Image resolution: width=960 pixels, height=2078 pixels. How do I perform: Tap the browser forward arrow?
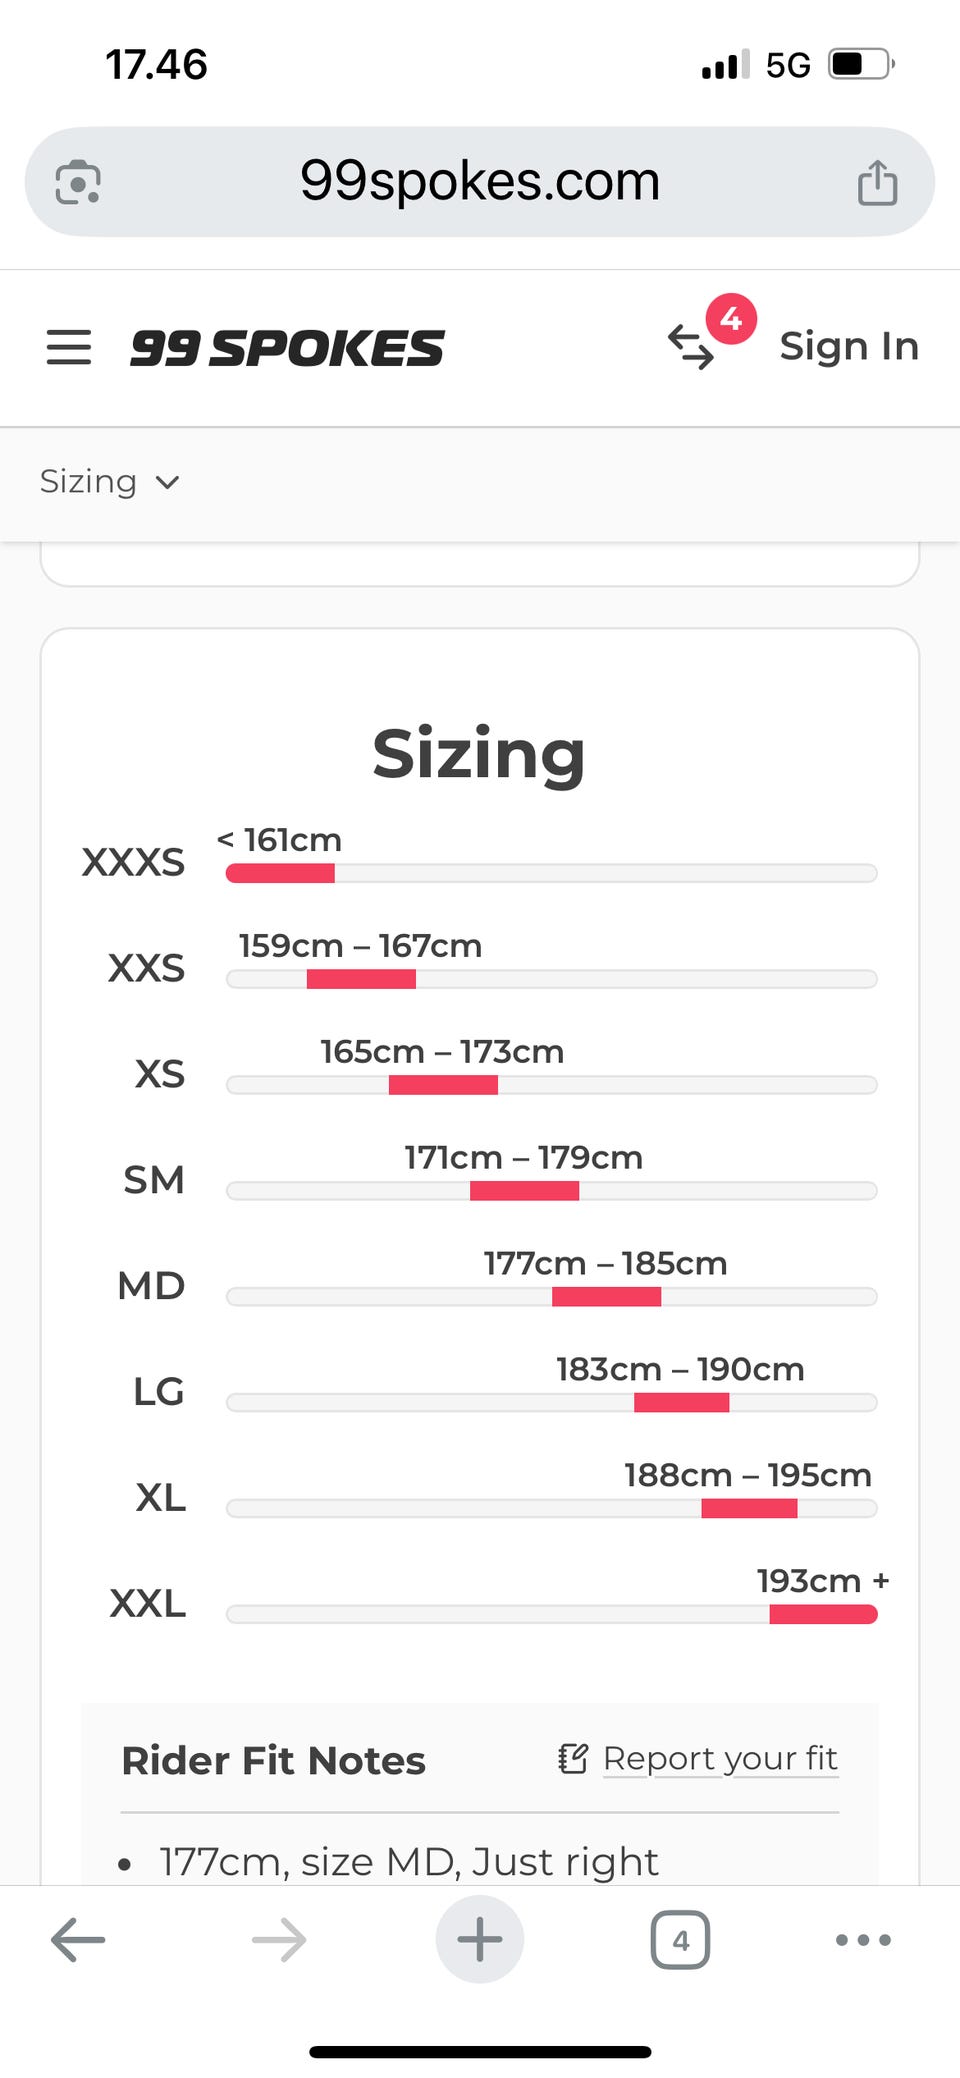tap(279, 1940)
